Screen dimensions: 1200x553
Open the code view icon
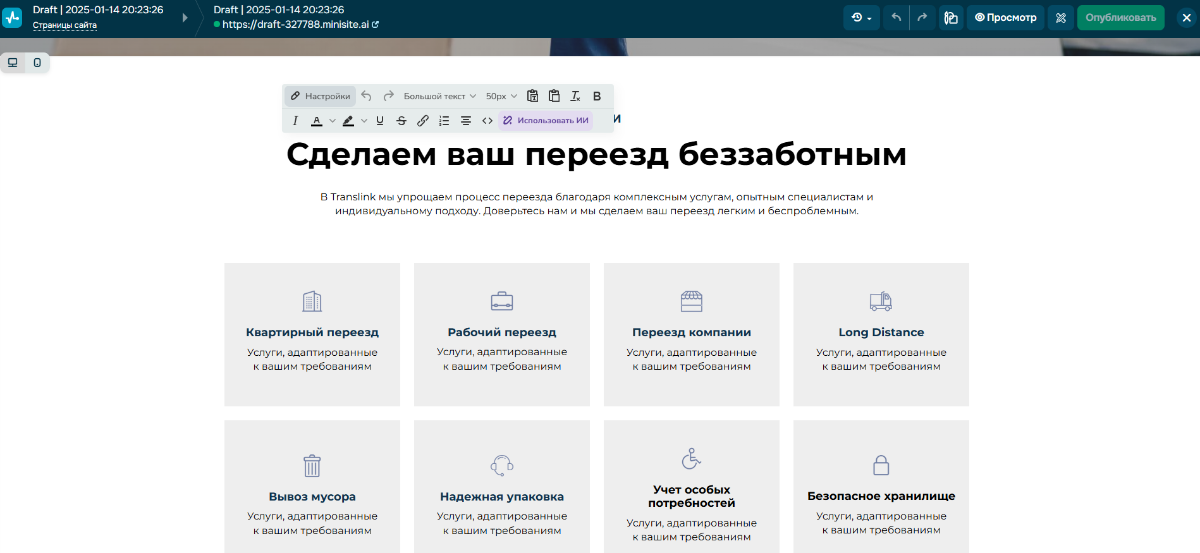tap(487, 121)
